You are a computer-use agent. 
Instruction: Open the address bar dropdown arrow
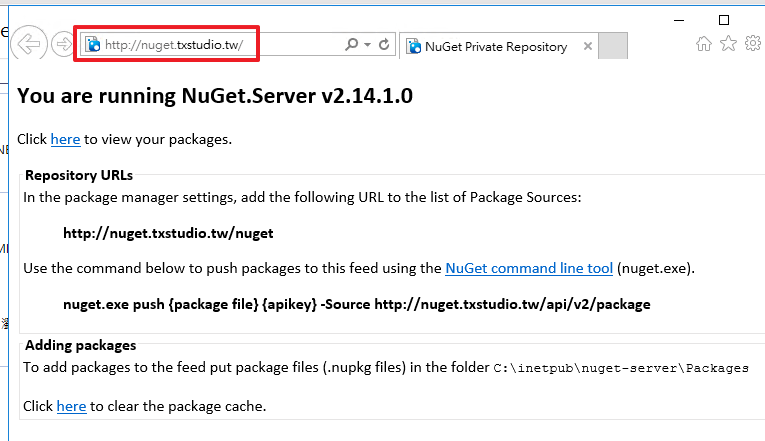click(x=367, y=45)
